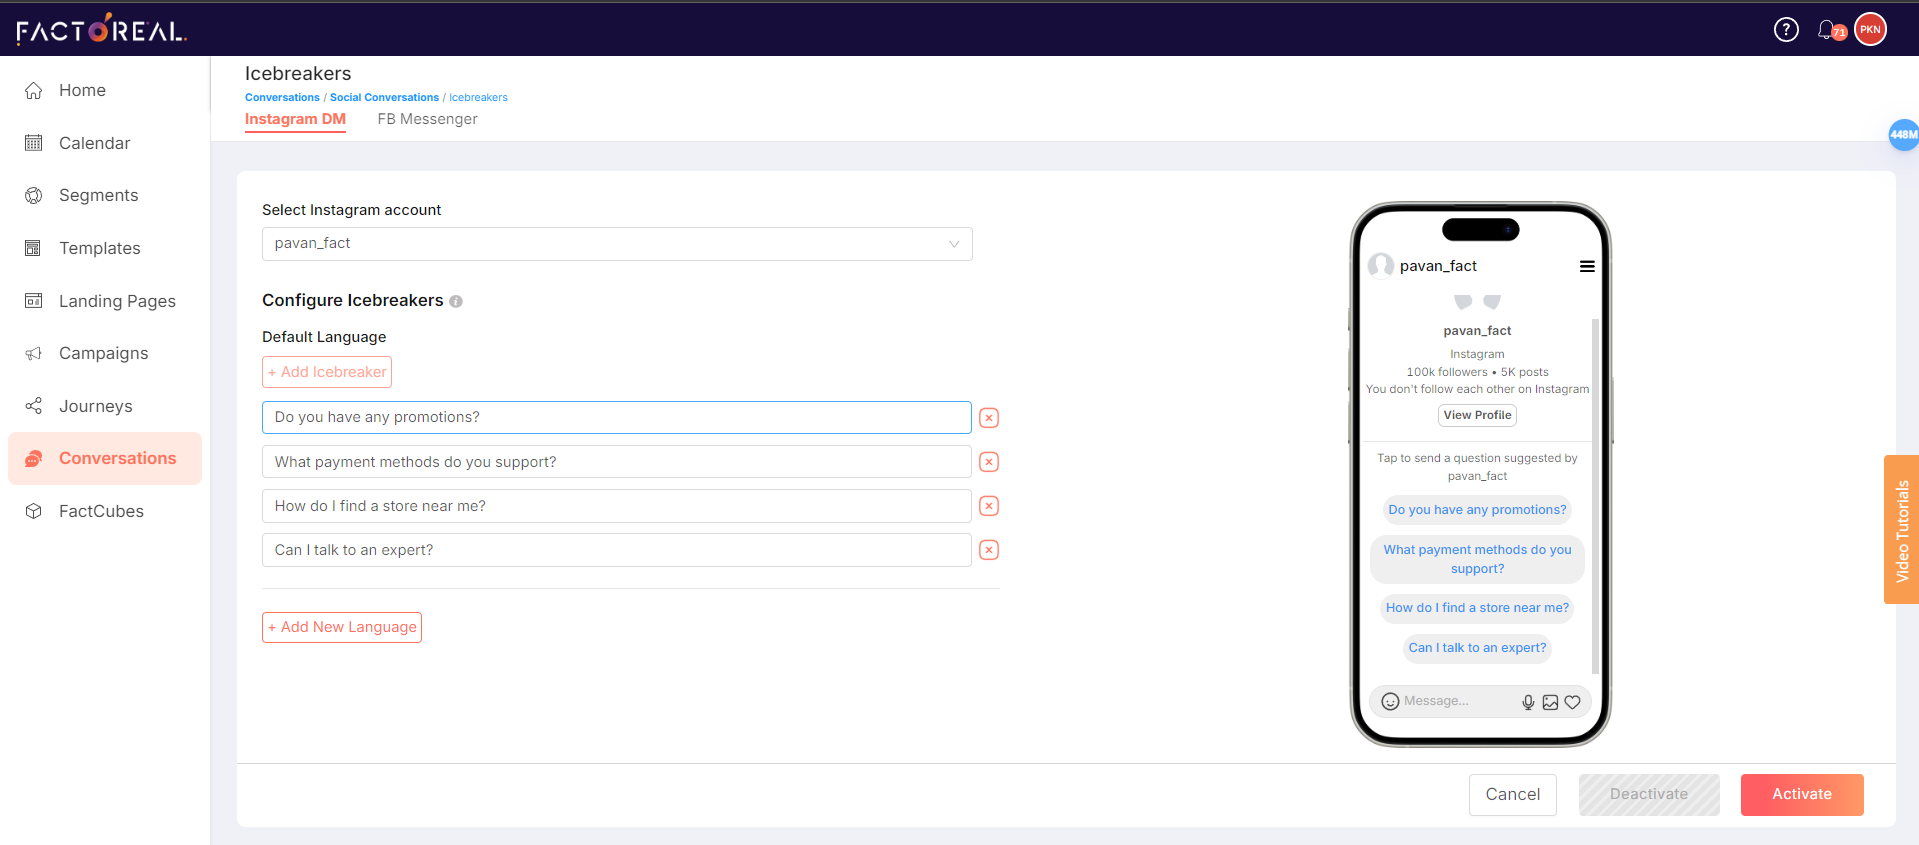The image size is (1919, 845).
Task: Tap payment methods bubble in phone preview
Action: 1477,559
